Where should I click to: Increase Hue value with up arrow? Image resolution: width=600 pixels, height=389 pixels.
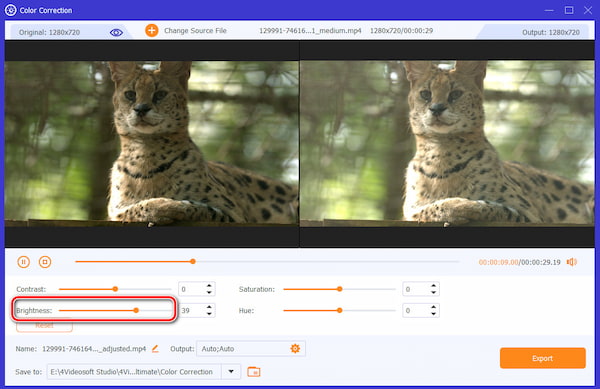(433, 307)
